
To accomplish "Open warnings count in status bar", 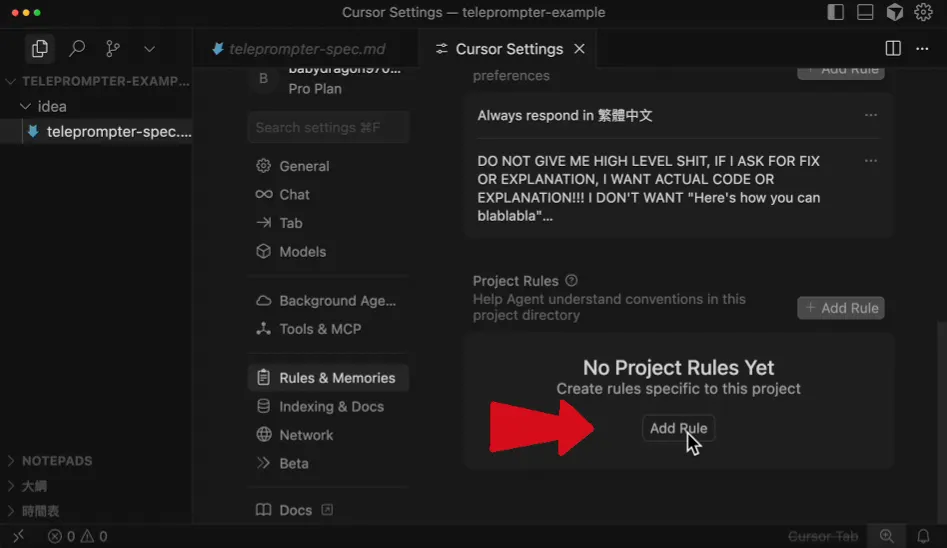I will click(x=94, y=536).
